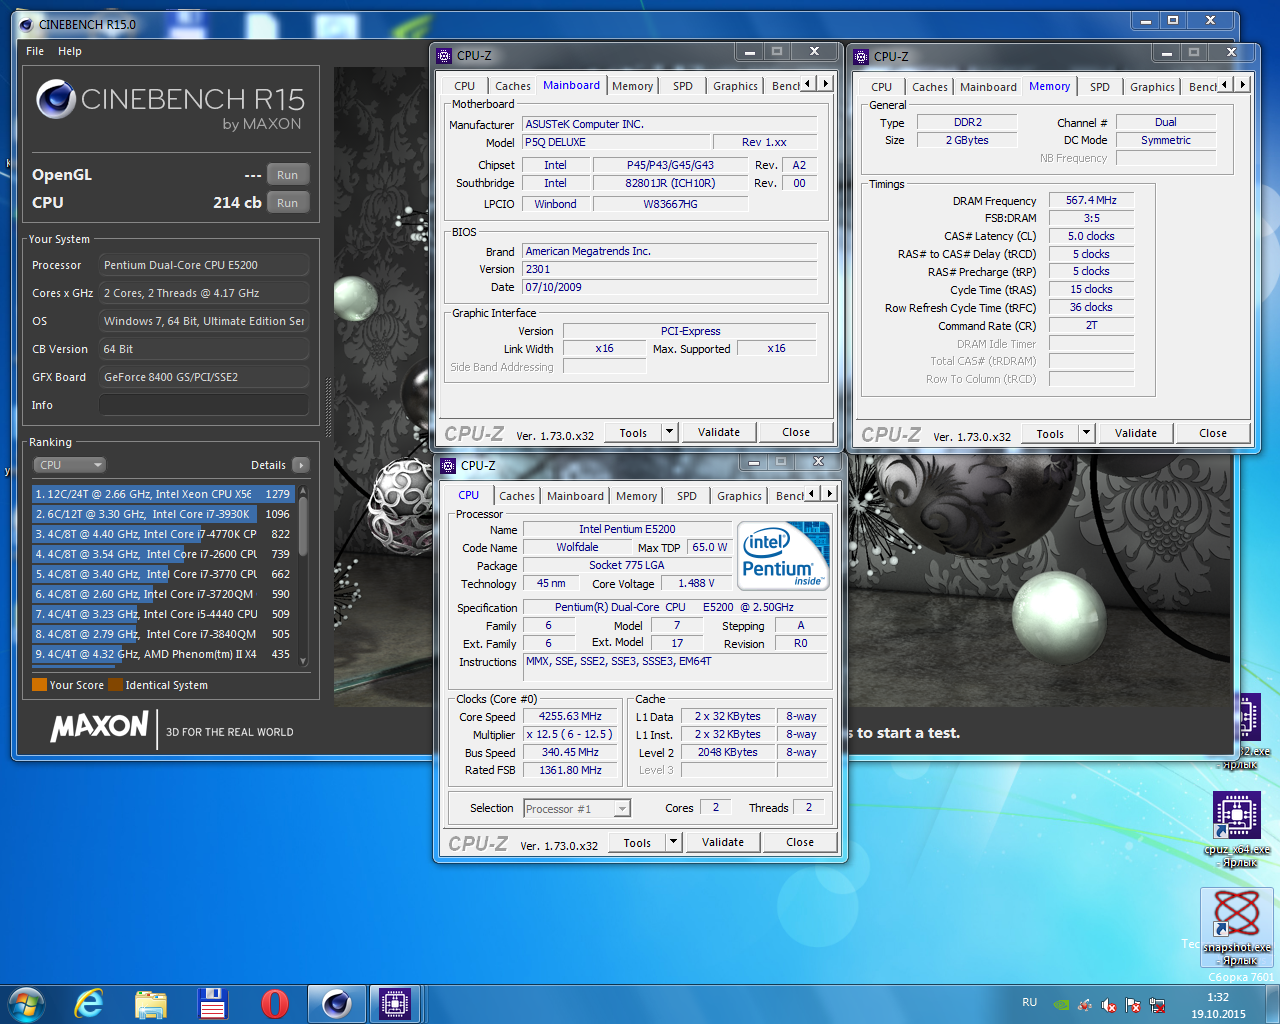
Task: Switch to Caches tab in Mainboard window
Action: pos(513,86)
